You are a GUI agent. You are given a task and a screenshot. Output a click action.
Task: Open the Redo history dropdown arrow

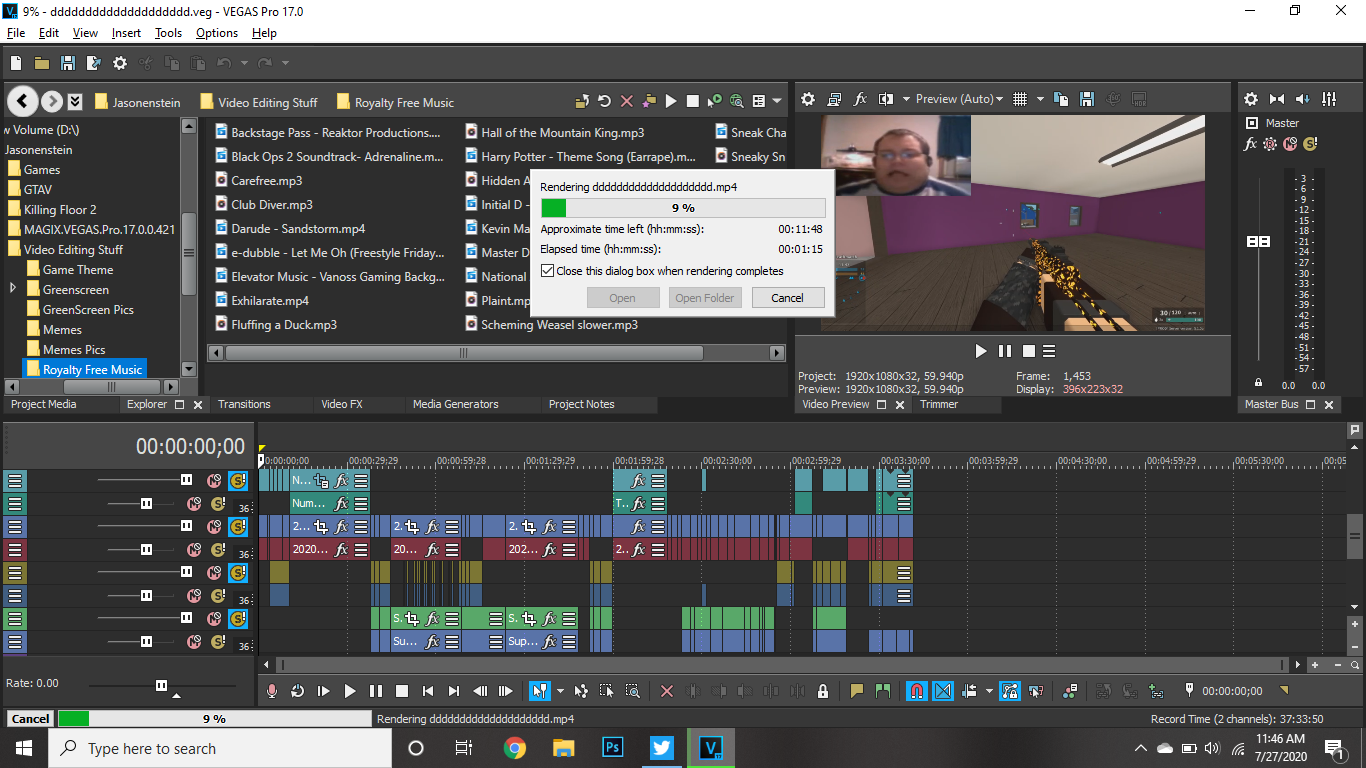coord(284,63)
